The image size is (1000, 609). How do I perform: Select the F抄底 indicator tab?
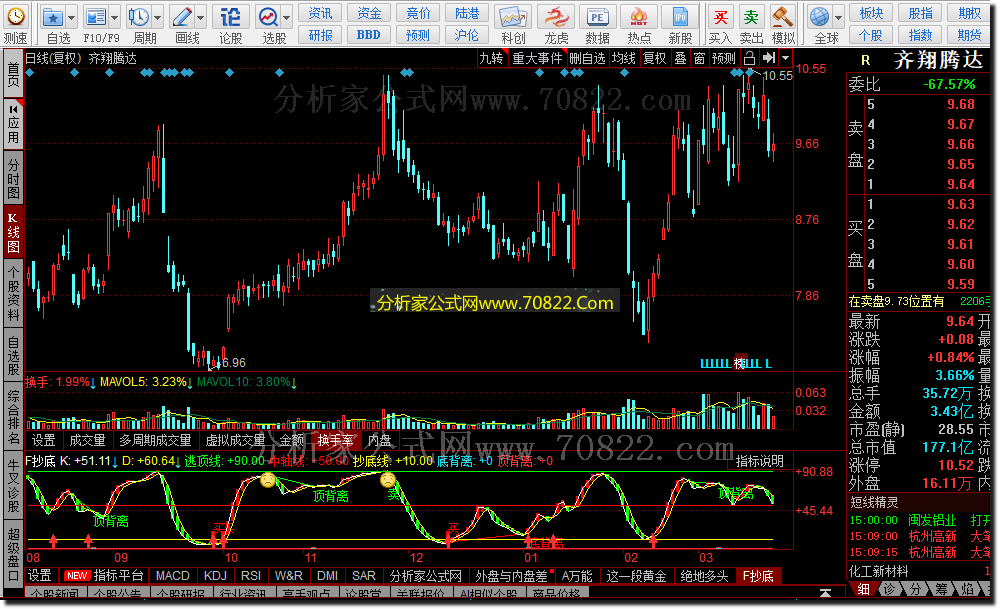click(x=758, y=576)
